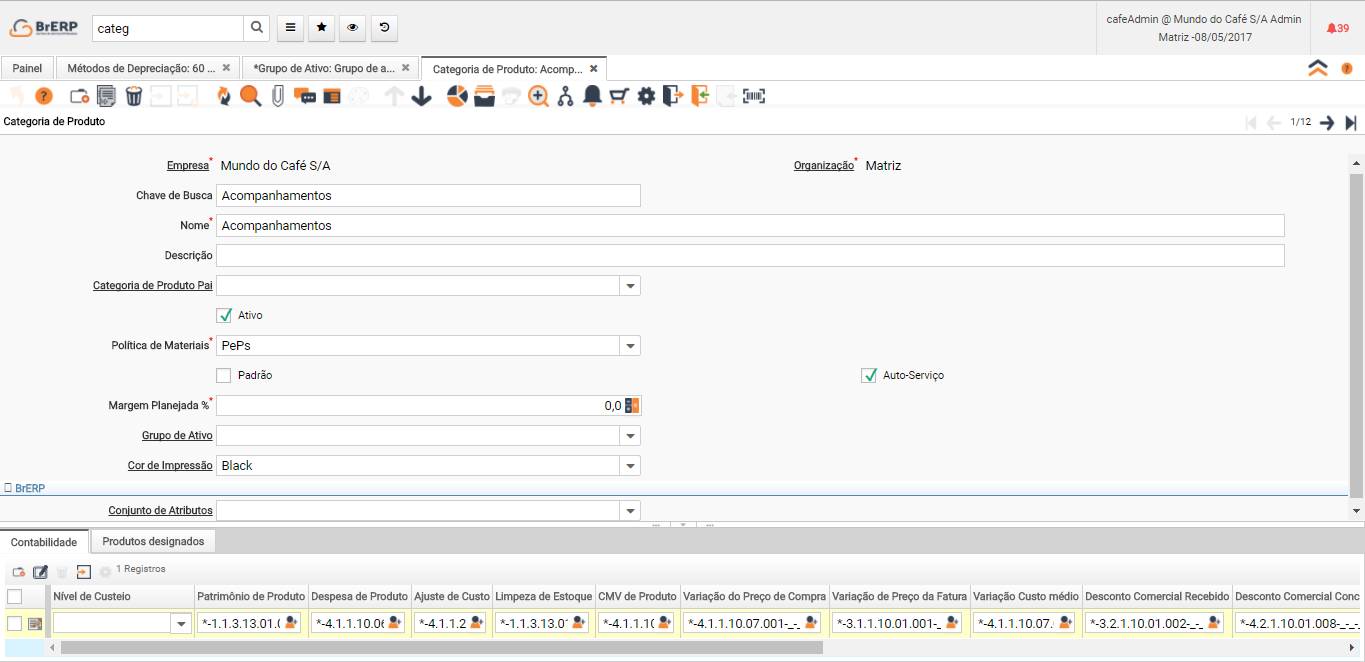Click the search magnifier next to search box
The image size is (1365, 662).
point(257,28)
